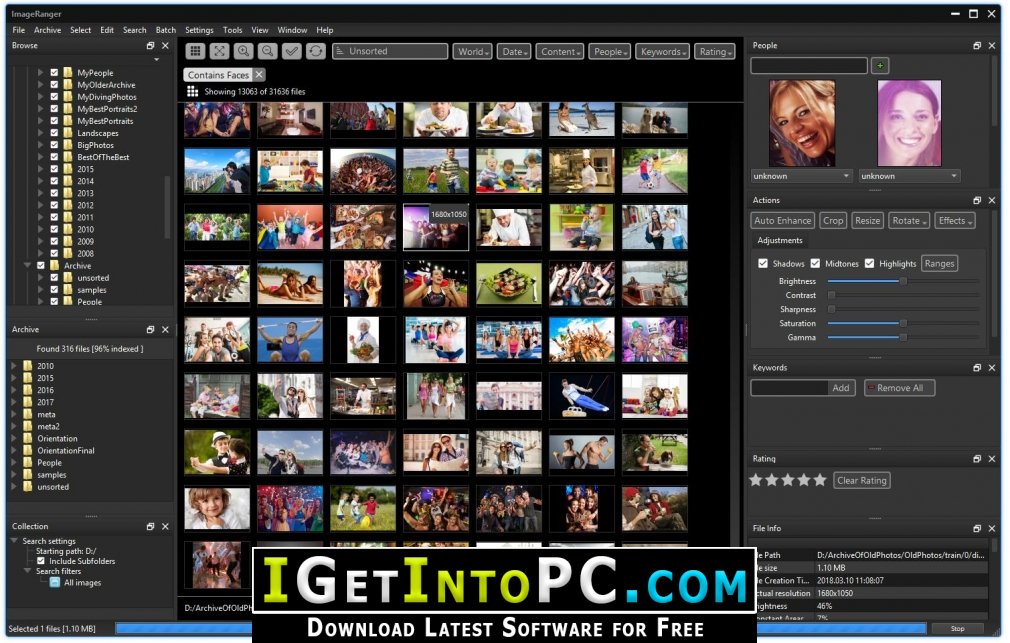Screen dimensions: 1010x643
Task: Uncheck the Landscapes folder checkbox
Action: coord(54,133)
